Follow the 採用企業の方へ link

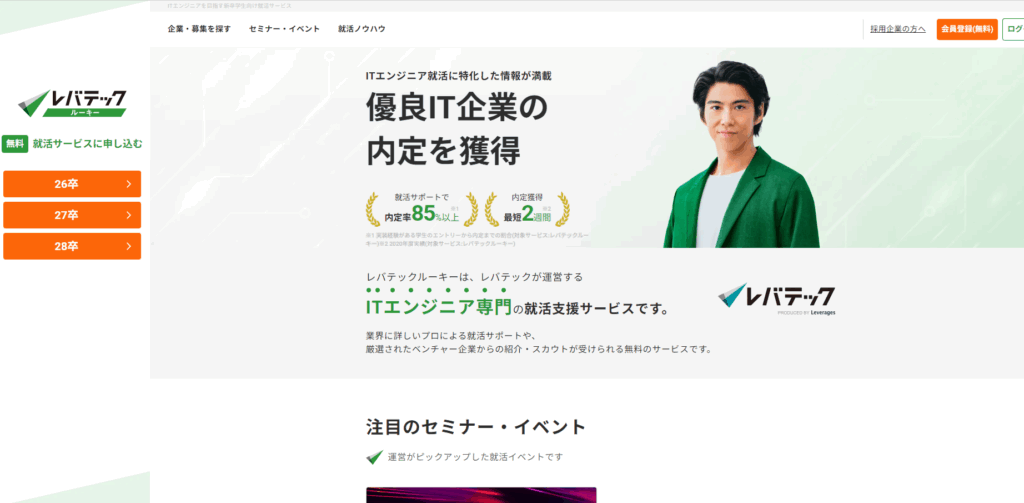click(898, 29)
